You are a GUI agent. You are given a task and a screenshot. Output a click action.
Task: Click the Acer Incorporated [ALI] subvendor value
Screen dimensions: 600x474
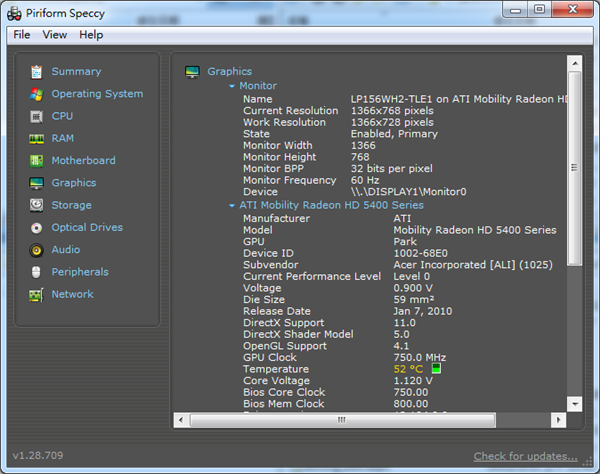click(x=473, y=265)
